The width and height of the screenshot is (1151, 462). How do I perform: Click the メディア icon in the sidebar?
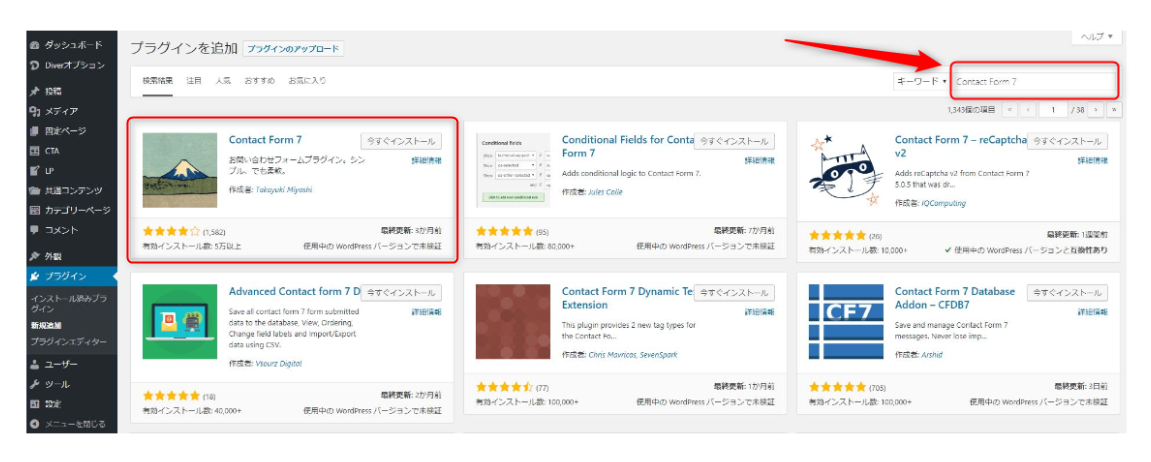point(35,111)
